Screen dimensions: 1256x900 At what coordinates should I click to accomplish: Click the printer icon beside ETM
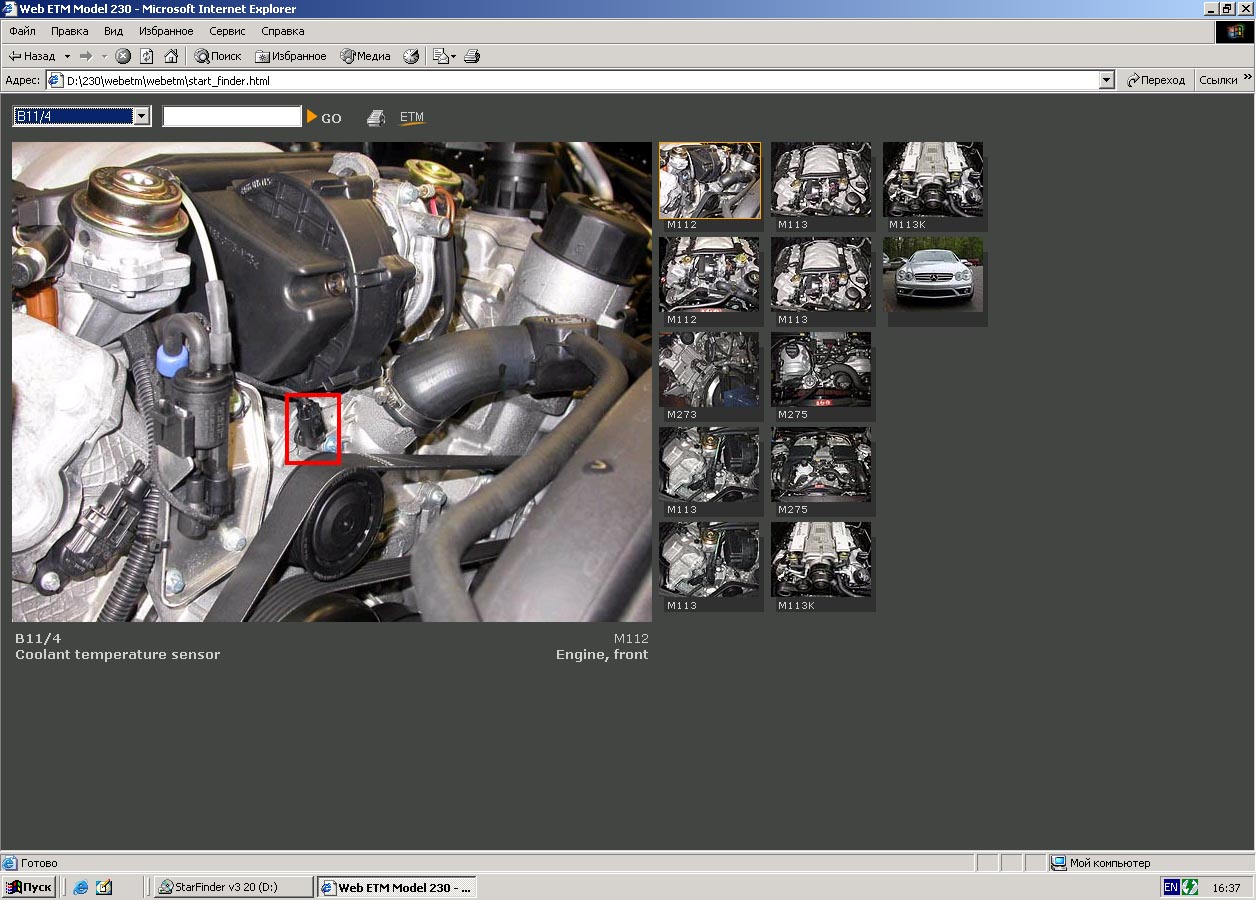tap(376, 118)
